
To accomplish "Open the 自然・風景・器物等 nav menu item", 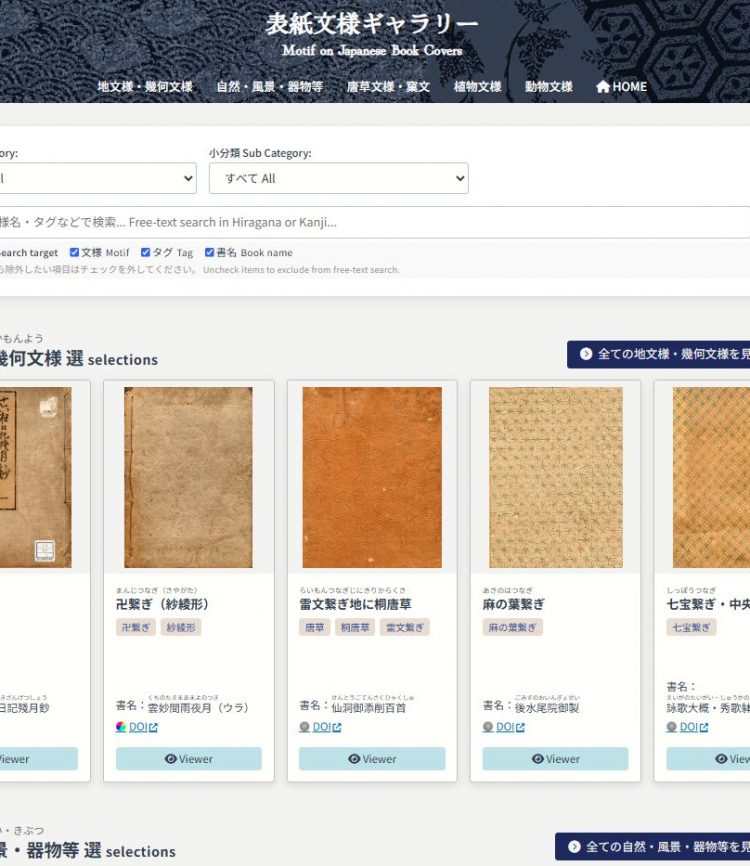I will tap(270, 87).
